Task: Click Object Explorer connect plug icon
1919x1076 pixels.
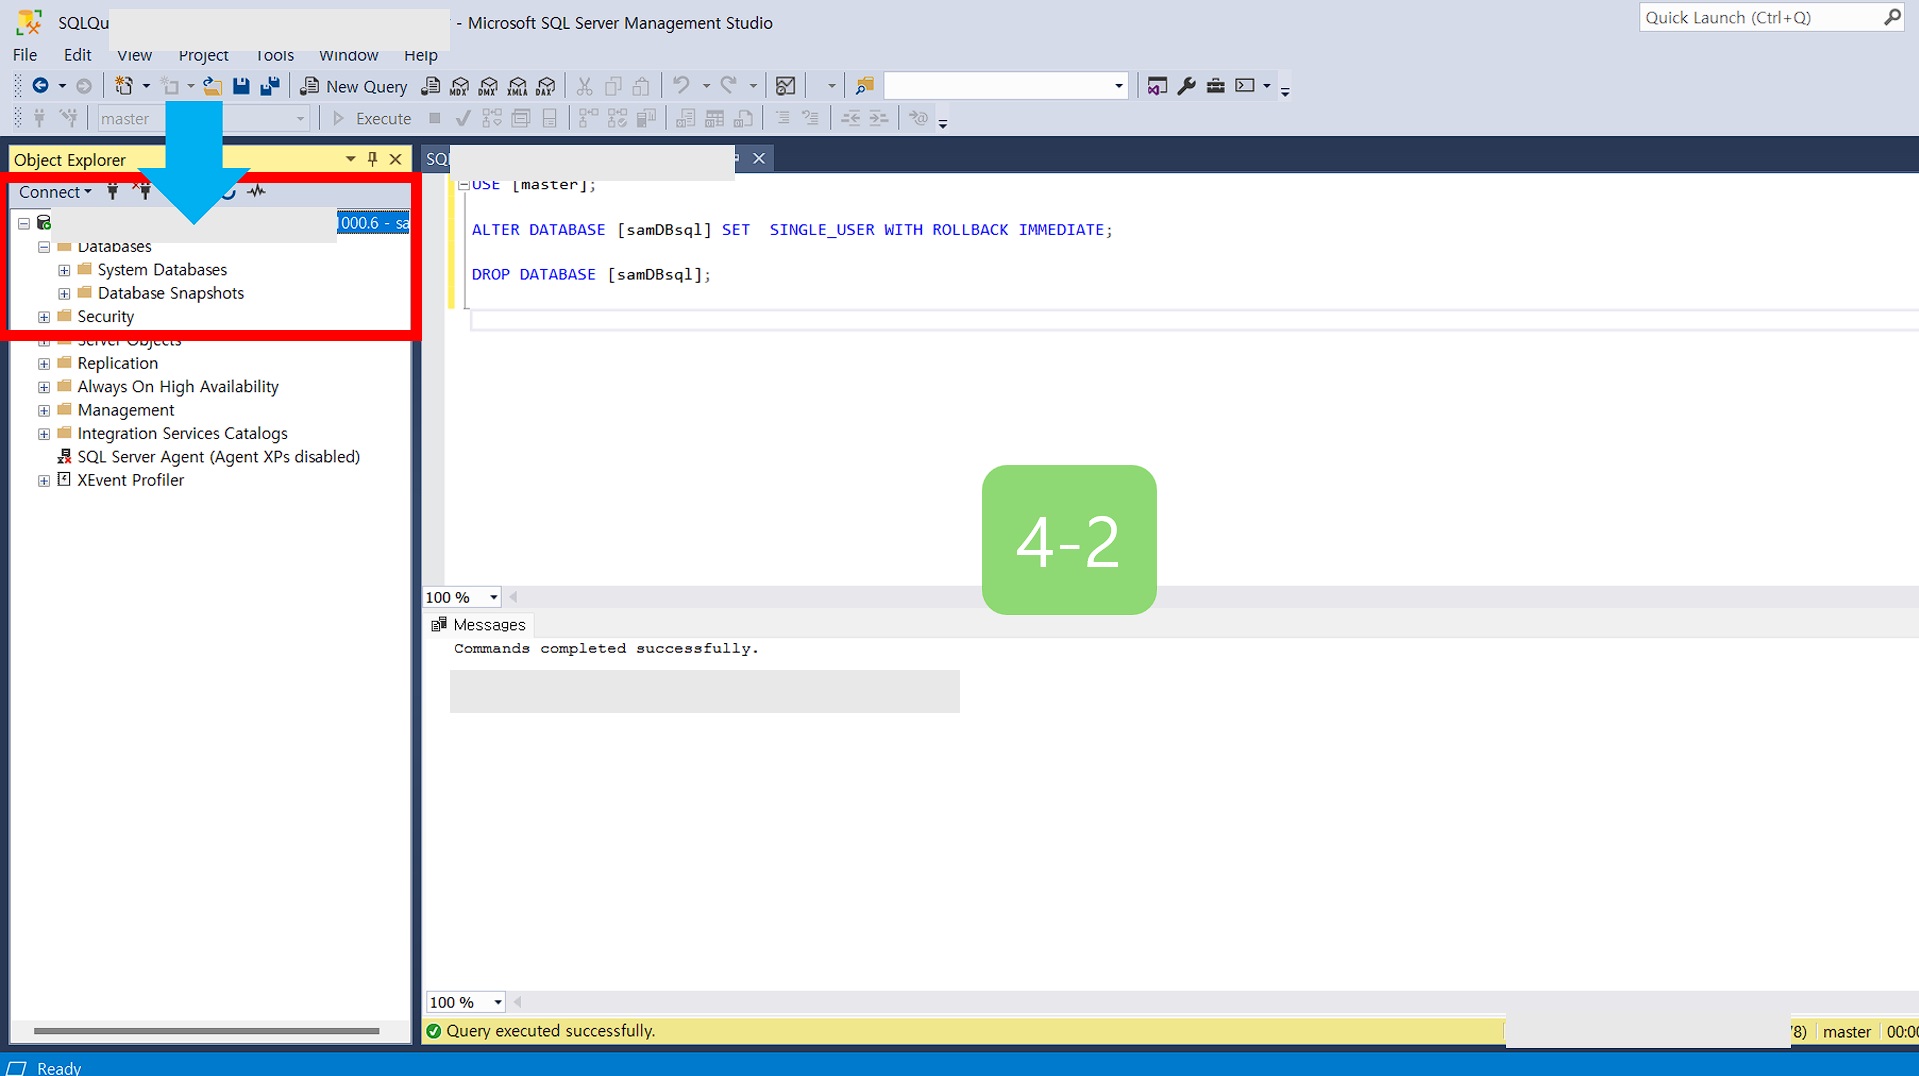Action: (x=113, y=191)
